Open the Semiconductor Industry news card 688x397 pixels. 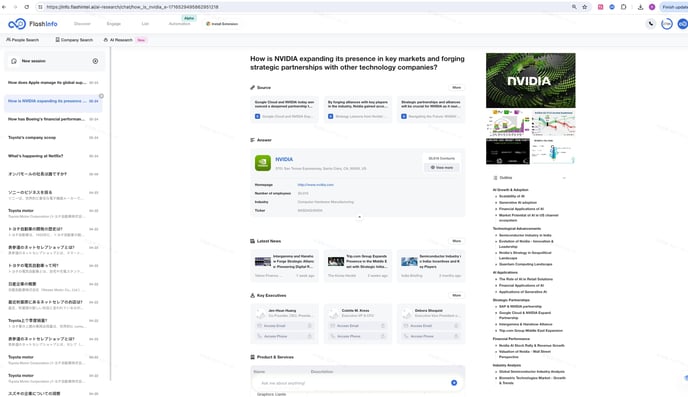pos(431,265)
